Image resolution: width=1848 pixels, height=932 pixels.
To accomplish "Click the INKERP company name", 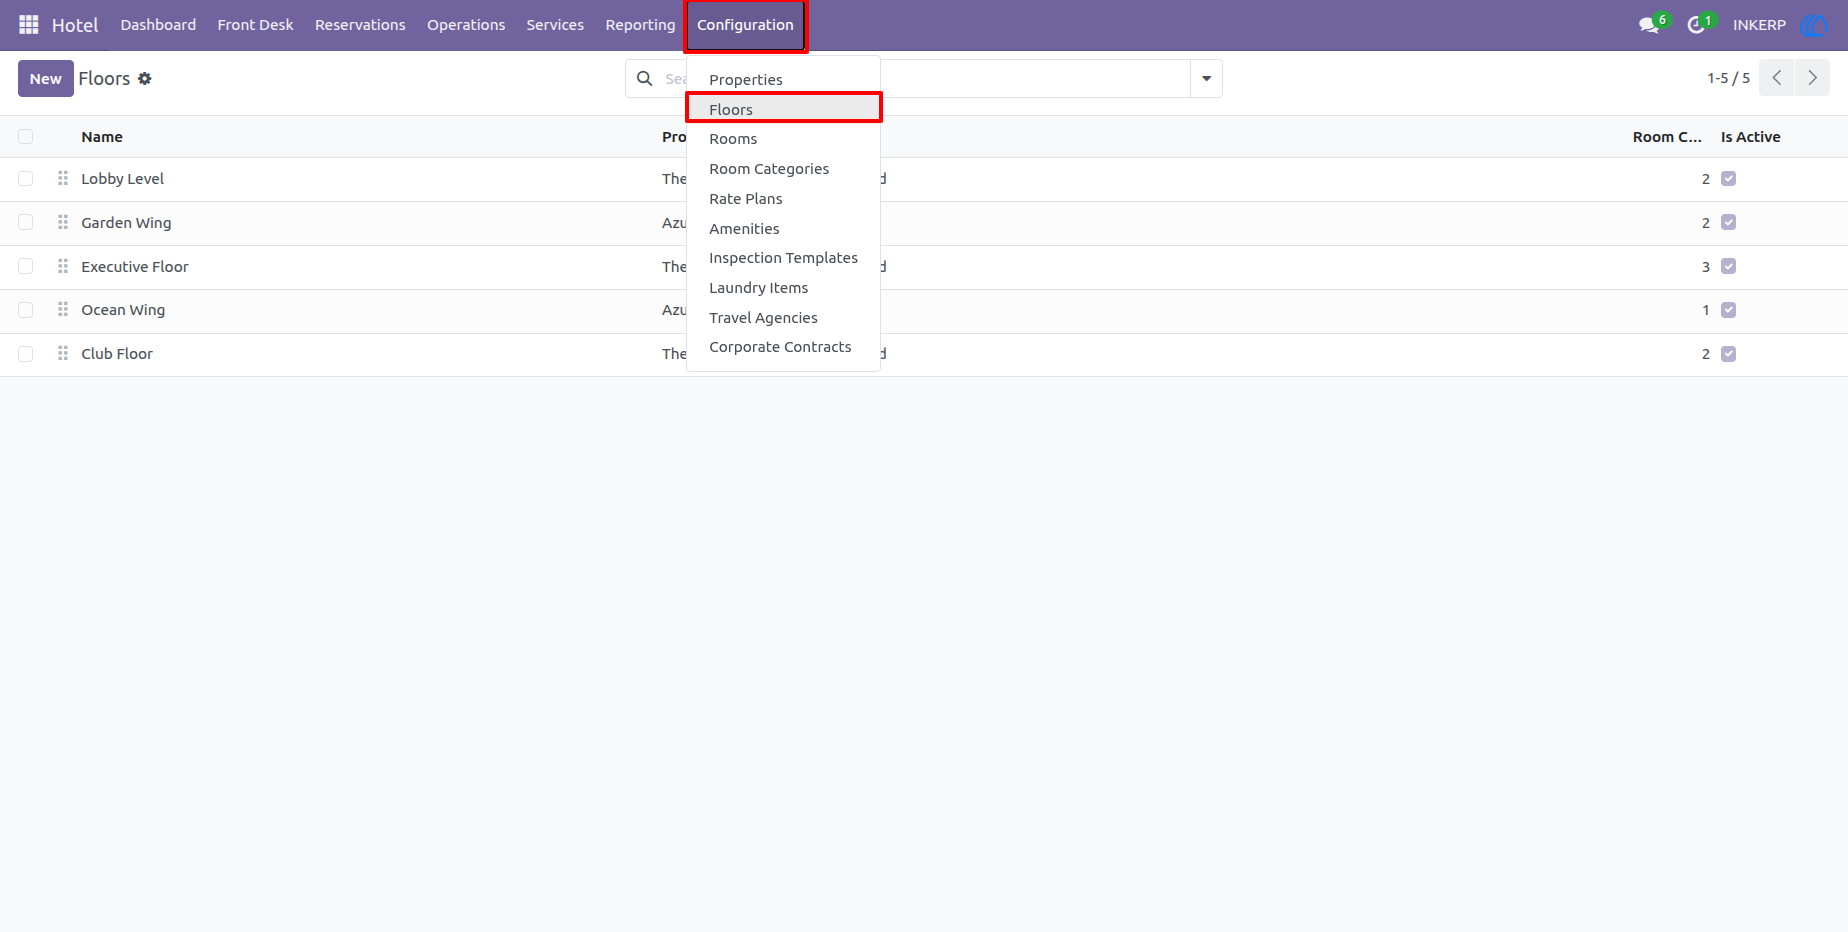I will (1759, 25).
